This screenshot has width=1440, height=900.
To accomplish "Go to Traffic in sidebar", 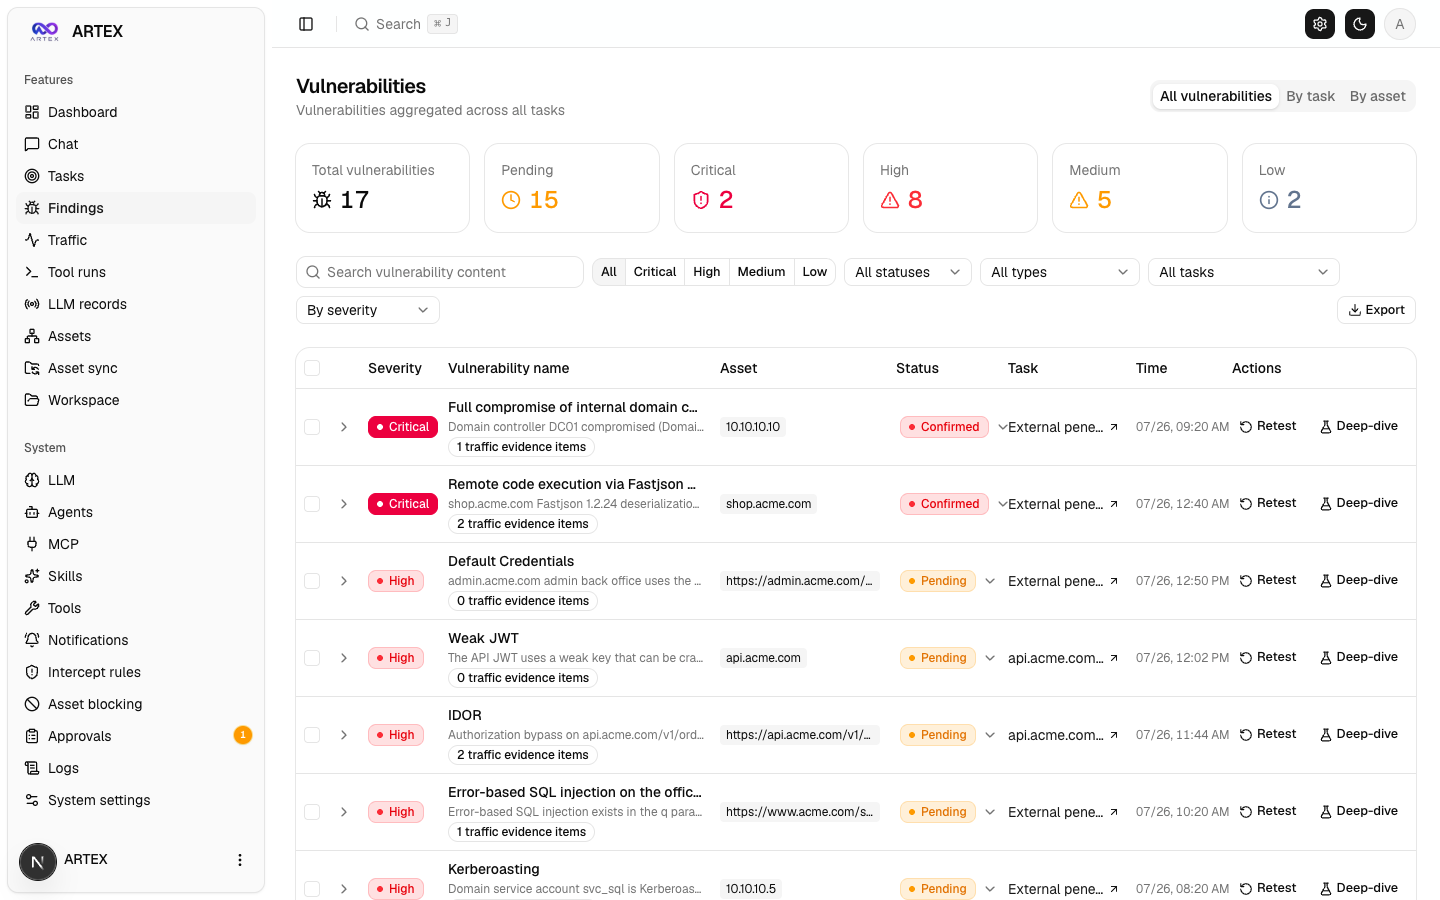I will click(136, 240).
